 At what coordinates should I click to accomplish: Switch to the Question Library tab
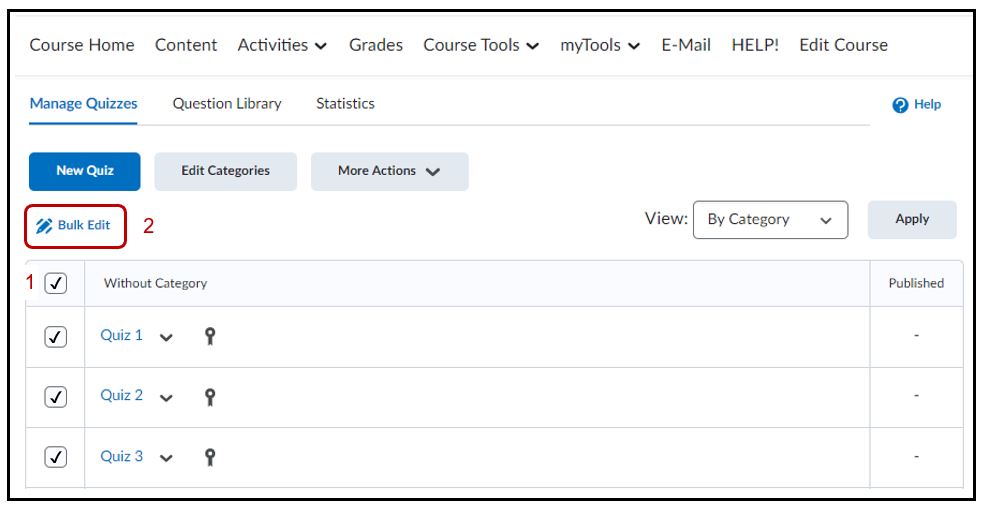(227, 104)
